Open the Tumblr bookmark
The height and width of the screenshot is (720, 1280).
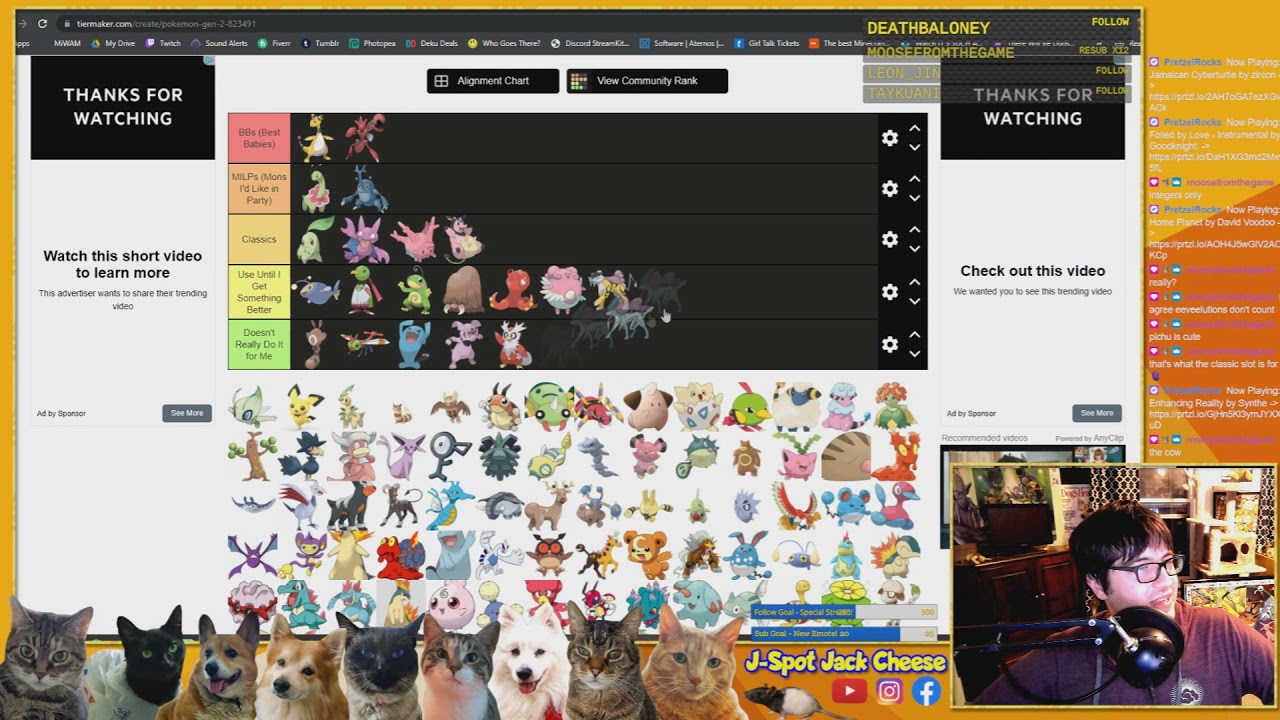(x=320, y=43)
